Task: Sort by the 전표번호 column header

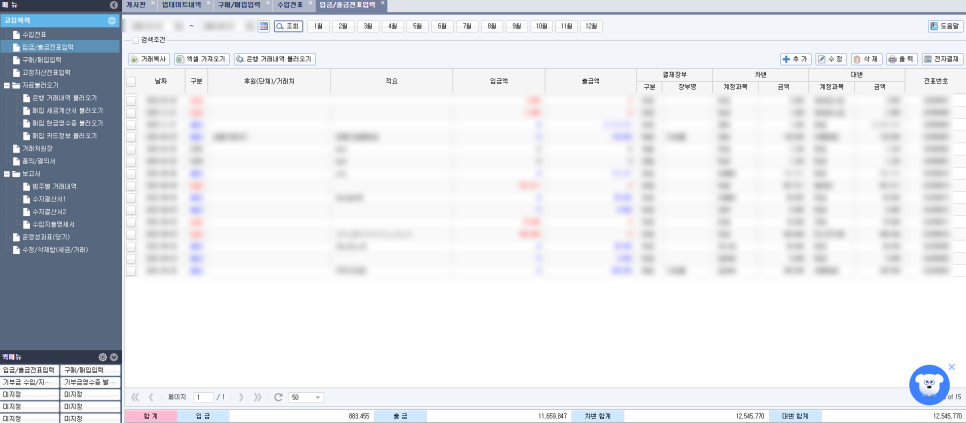Action: 934,81
